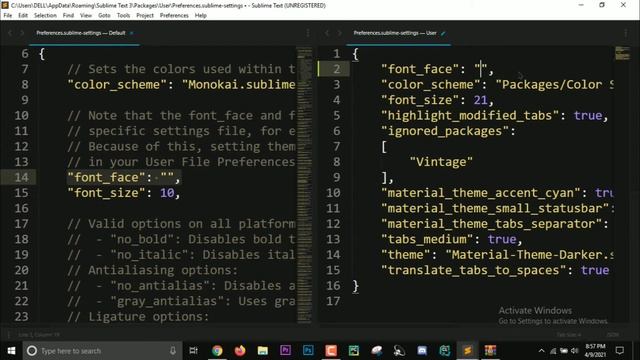Open the File menu
640x360 pixels.
[x=8, y=16]
